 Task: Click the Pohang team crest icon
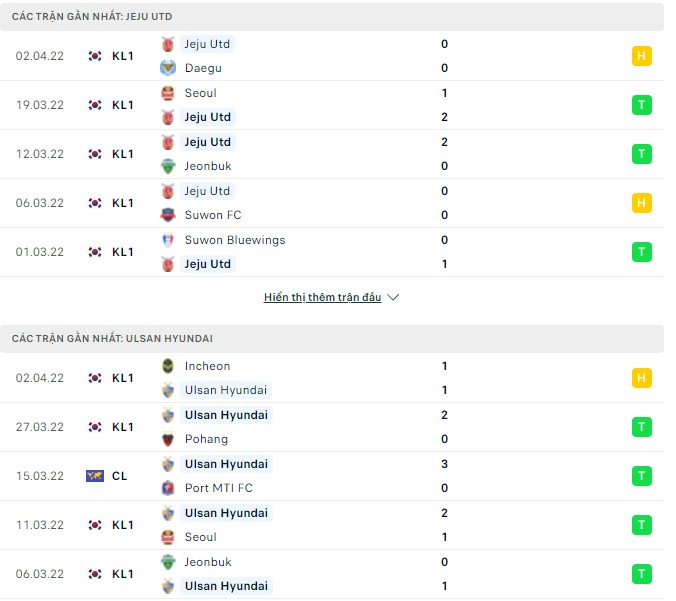(x=168, y=439)
